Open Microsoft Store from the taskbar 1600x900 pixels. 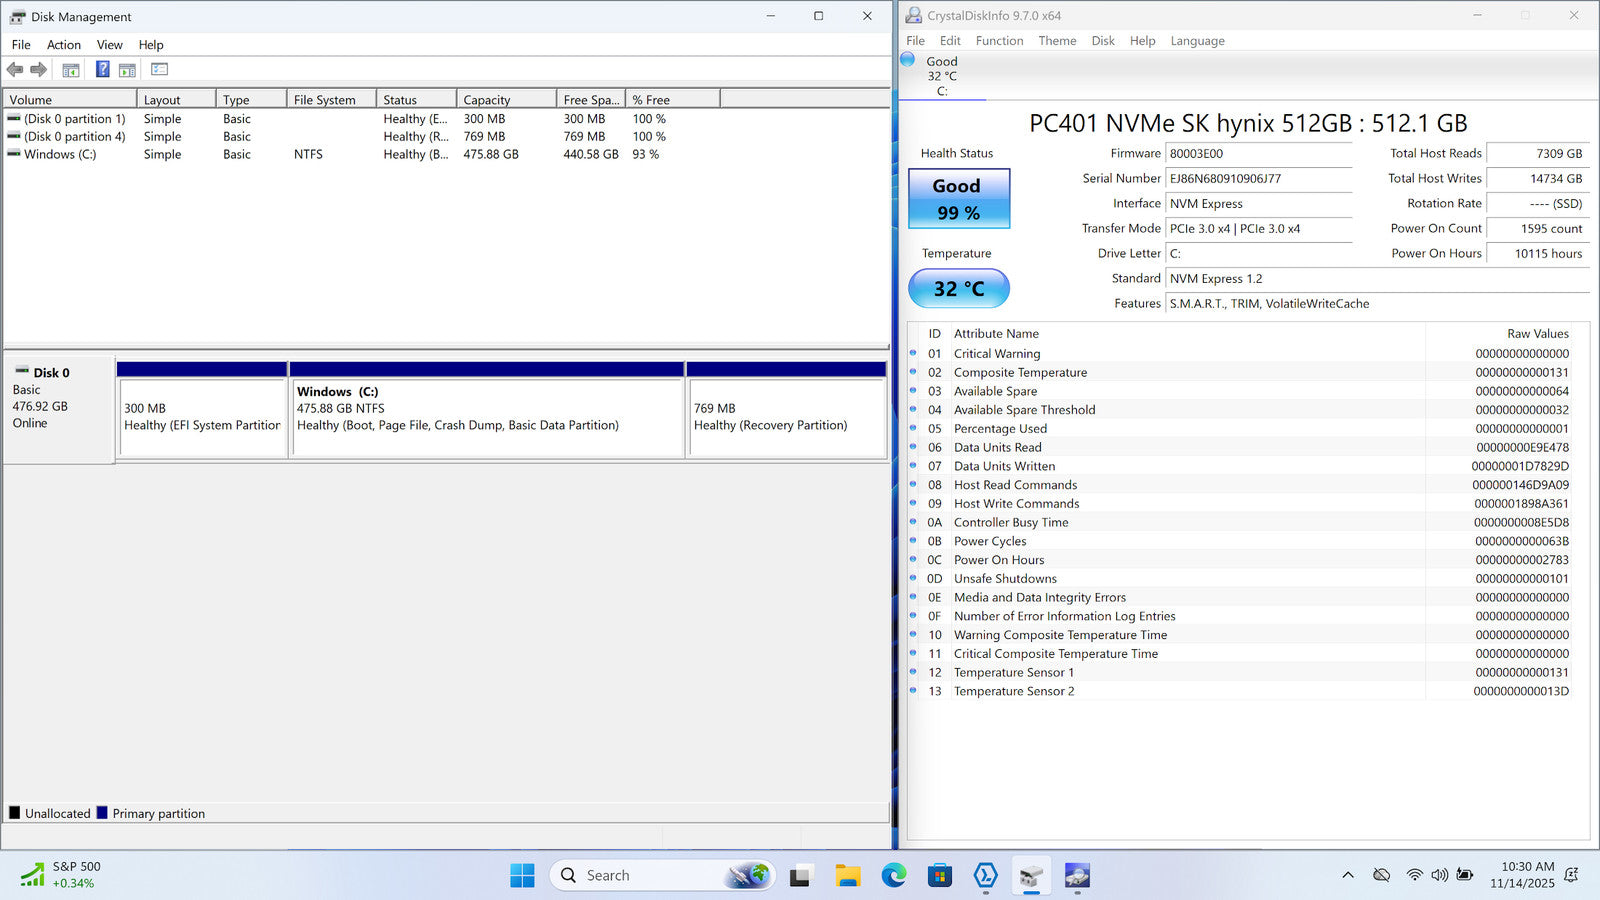pyautogui.click(x=939, y=876)
